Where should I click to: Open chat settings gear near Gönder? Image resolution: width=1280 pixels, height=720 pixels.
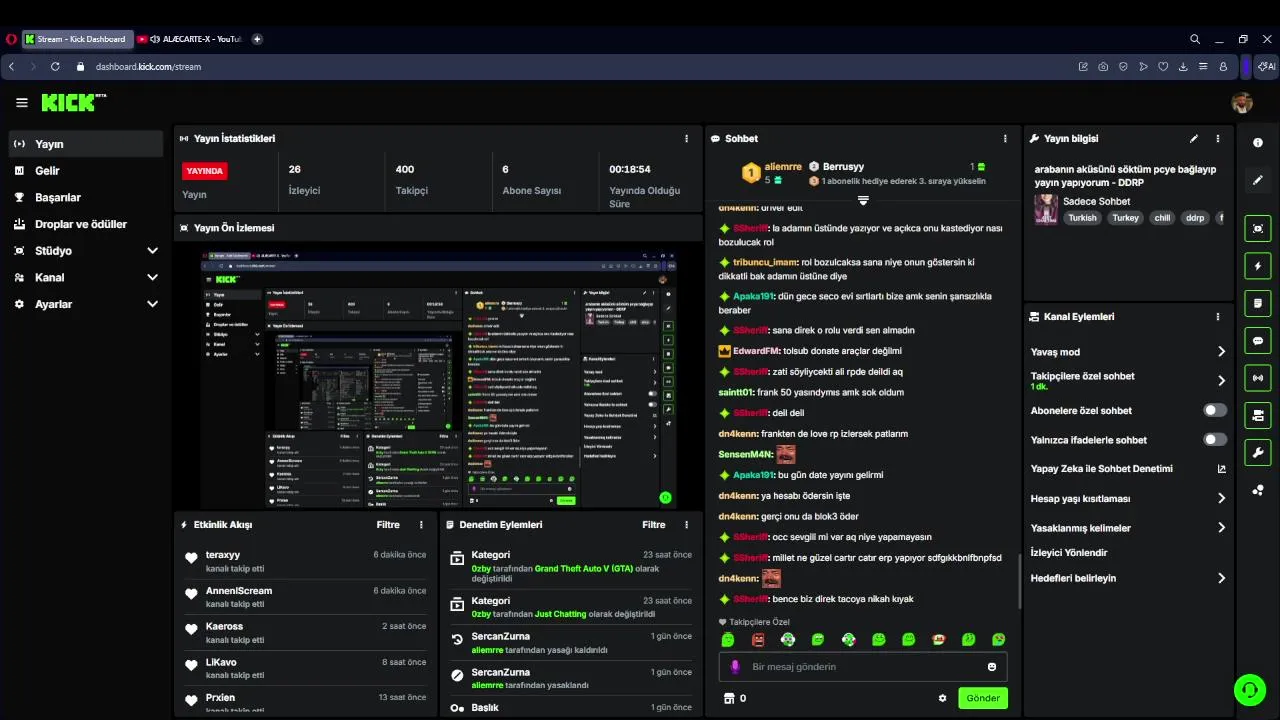pos(942,698)
